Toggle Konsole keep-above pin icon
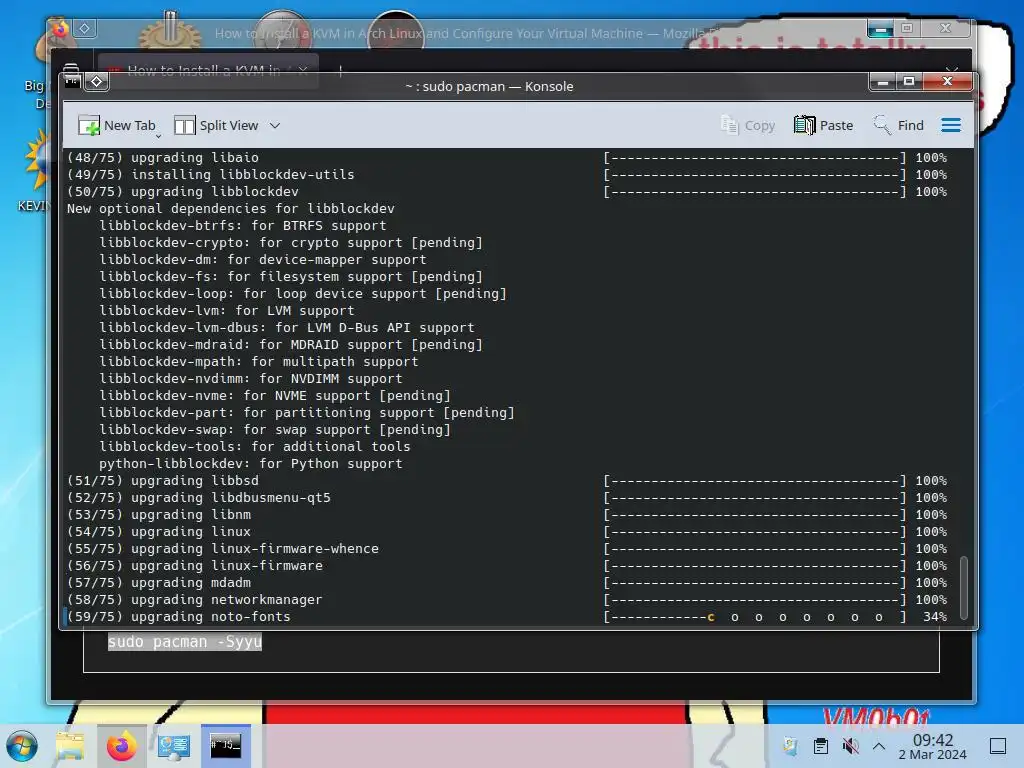 coord(97,82)
